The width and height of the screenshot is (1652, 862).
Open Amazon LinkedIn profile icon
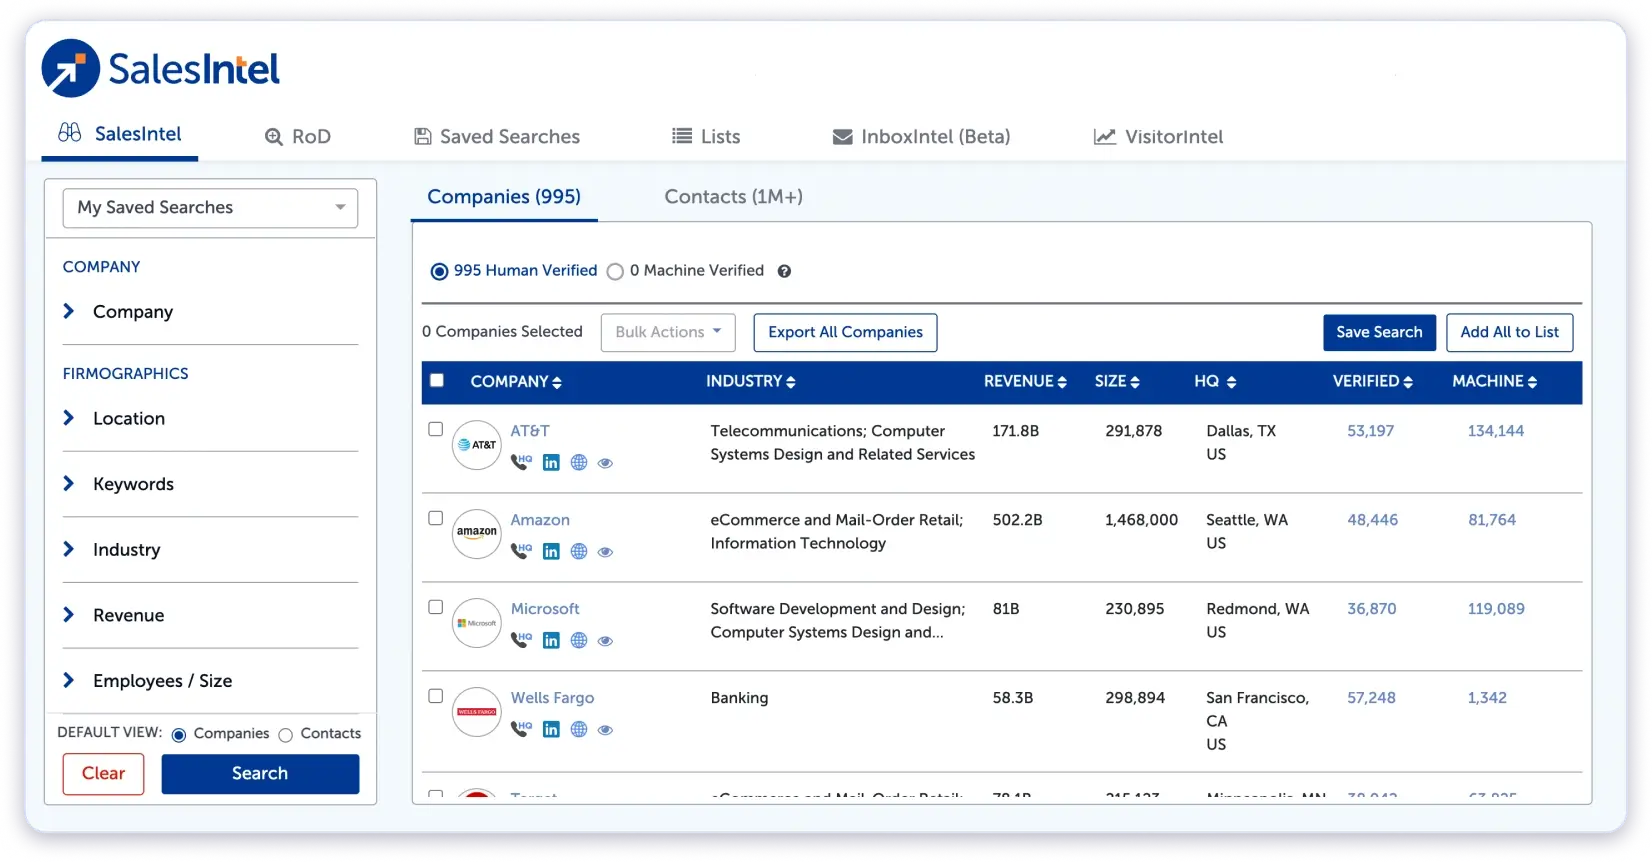click(x=551, y=551)
